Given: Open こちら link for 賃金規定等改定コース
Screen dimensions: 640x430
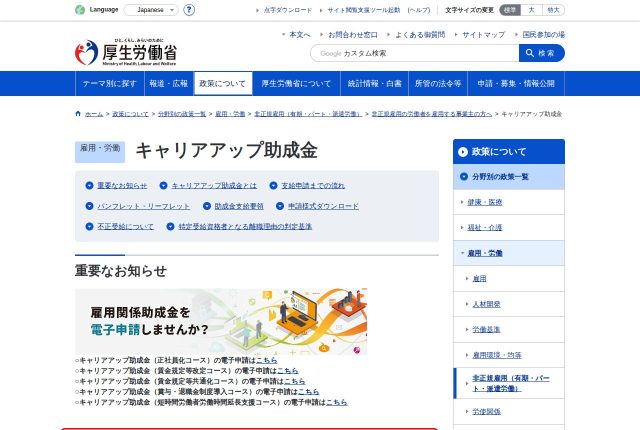Looking at the screenshot, I should (x=288, y=371).
